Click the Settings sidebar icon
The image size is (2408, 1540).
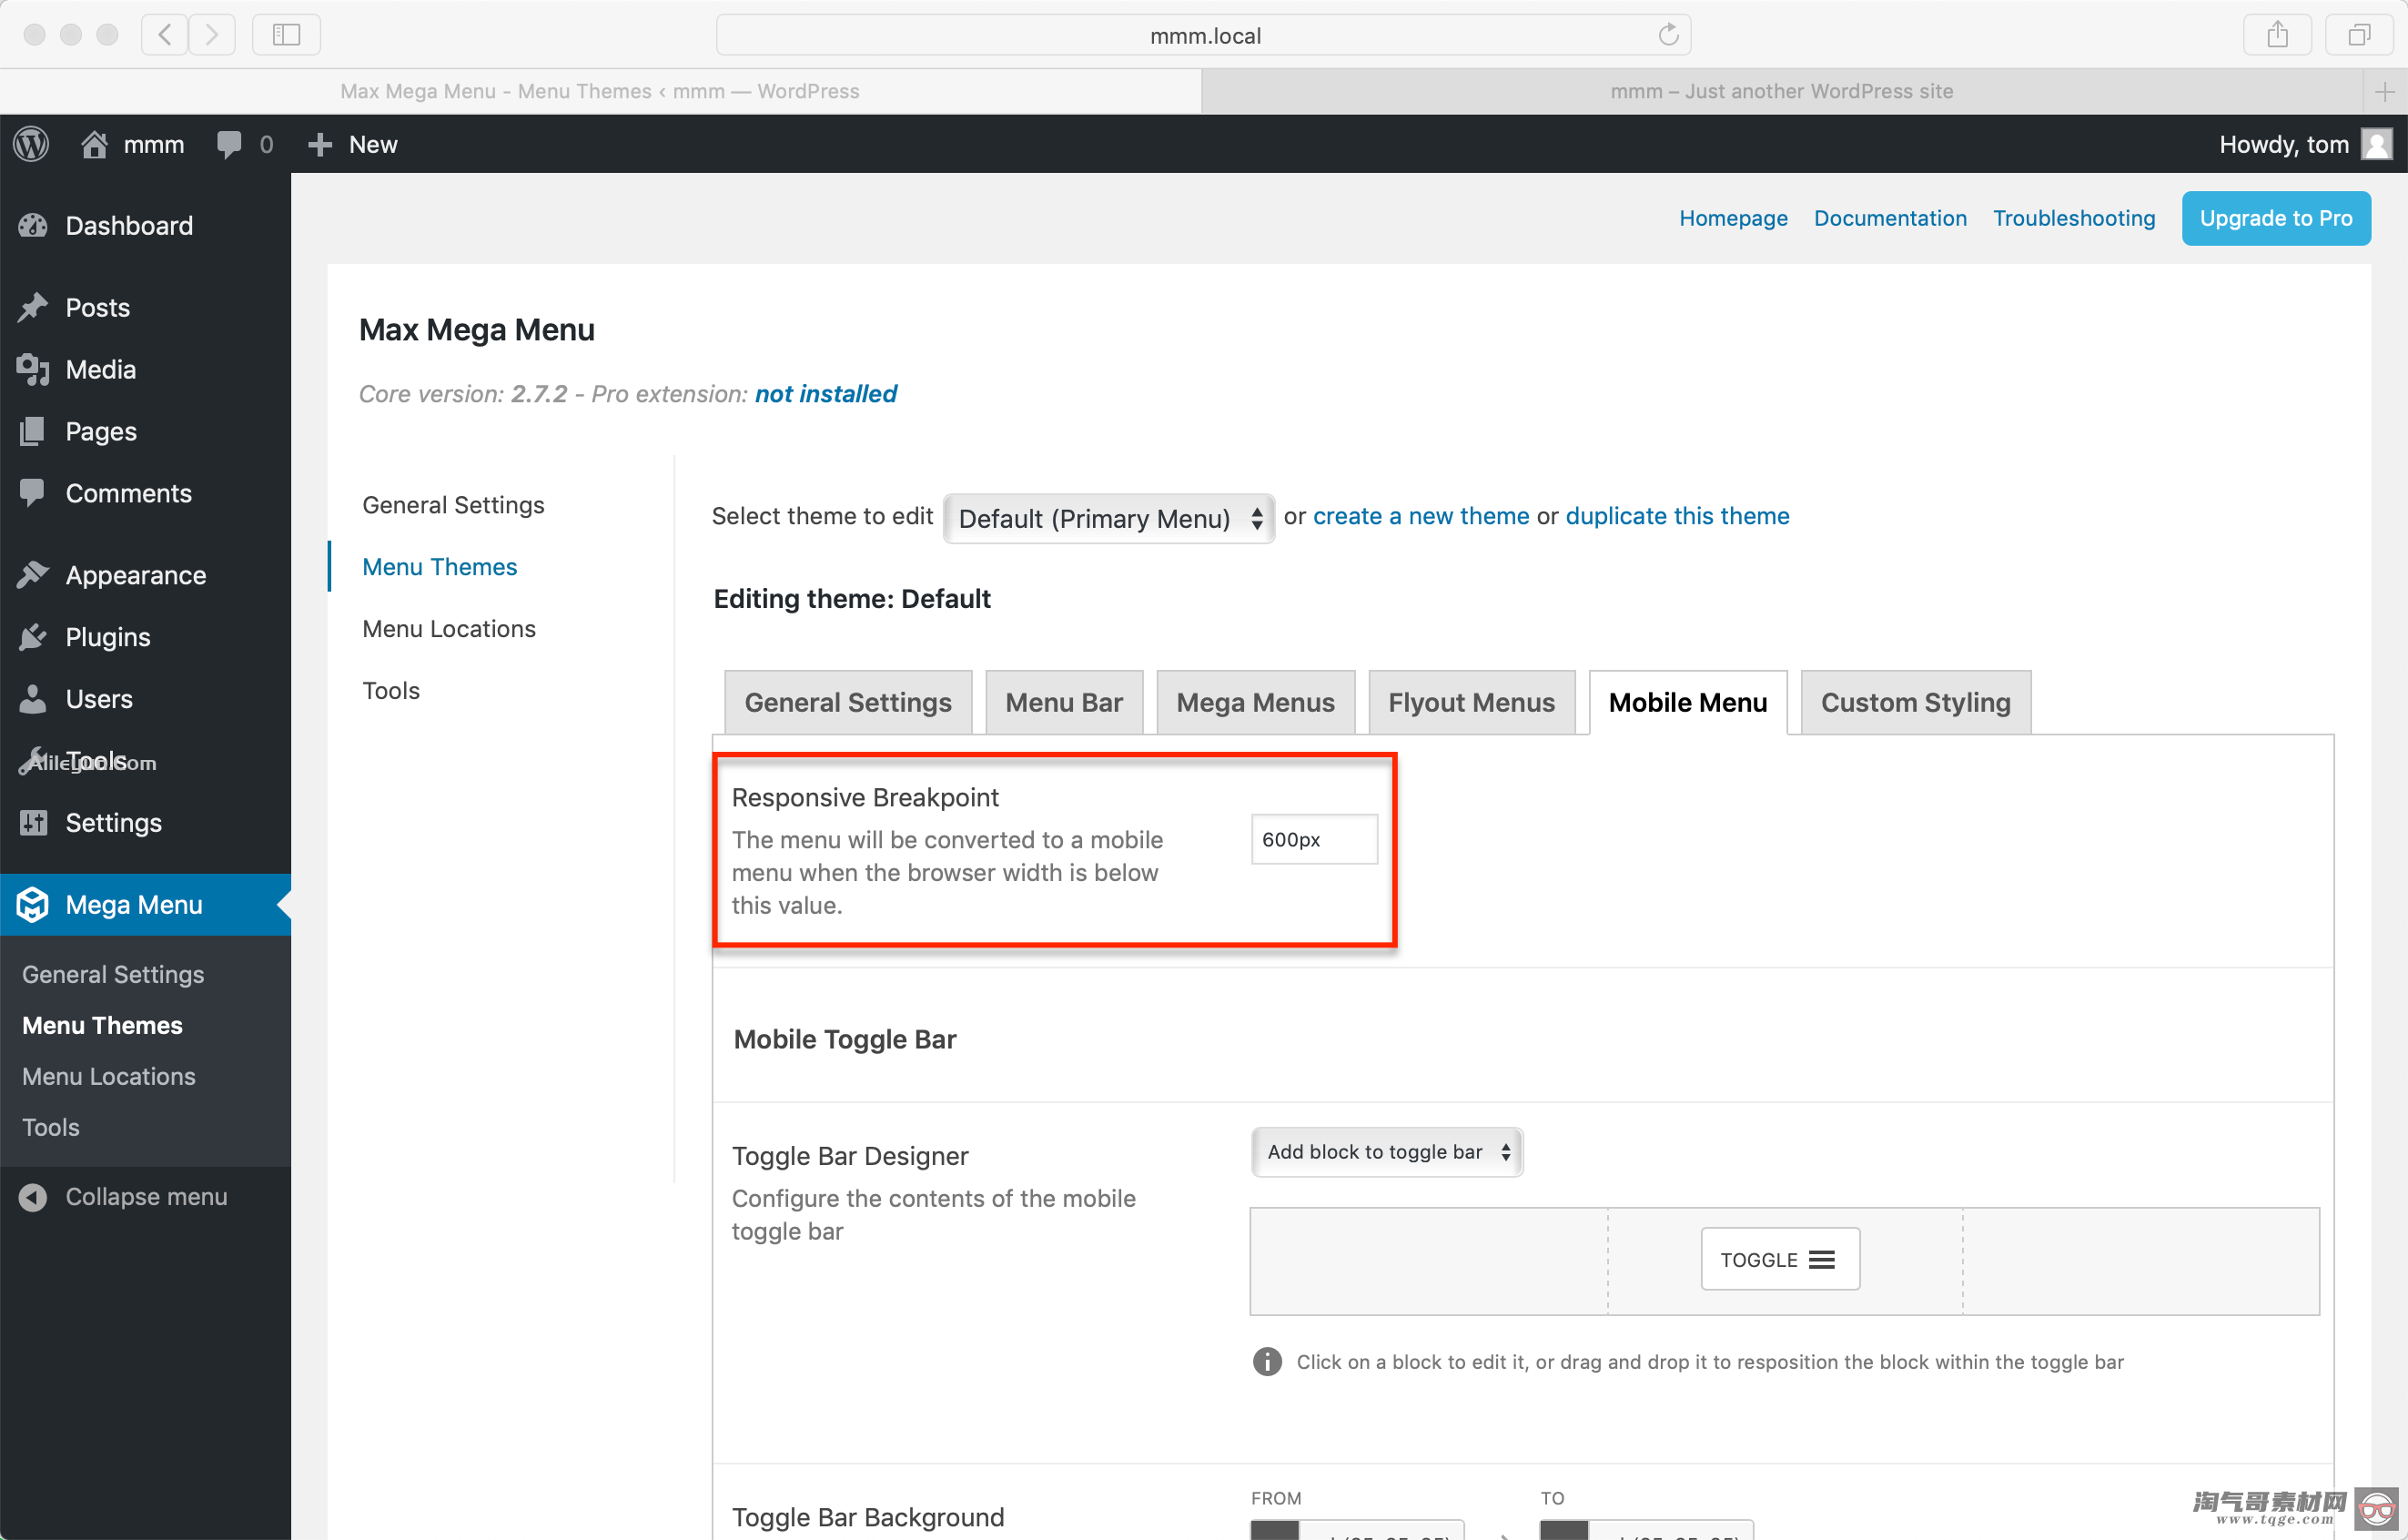(x=34, y=820)
